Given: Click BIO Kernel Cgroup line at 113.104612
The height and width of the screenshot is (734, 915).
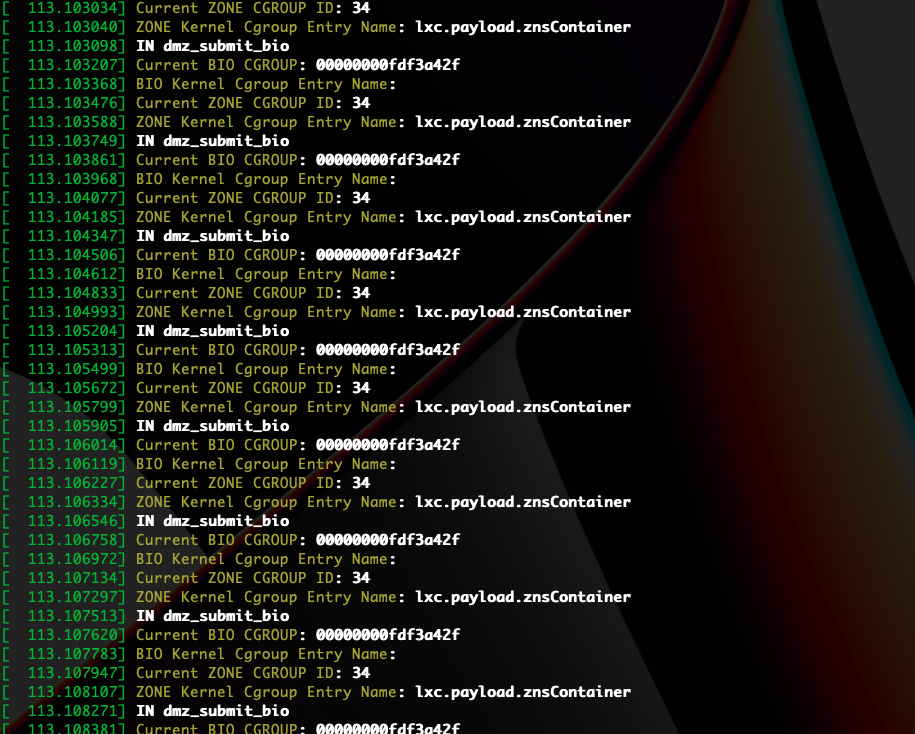Looking at the screenshot, I should pos(199,274).
